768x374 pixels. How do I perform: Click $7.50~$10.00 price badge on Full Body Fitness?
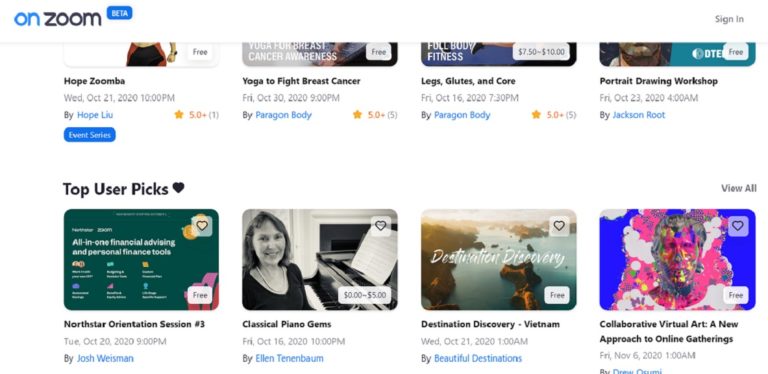[541, 52]
